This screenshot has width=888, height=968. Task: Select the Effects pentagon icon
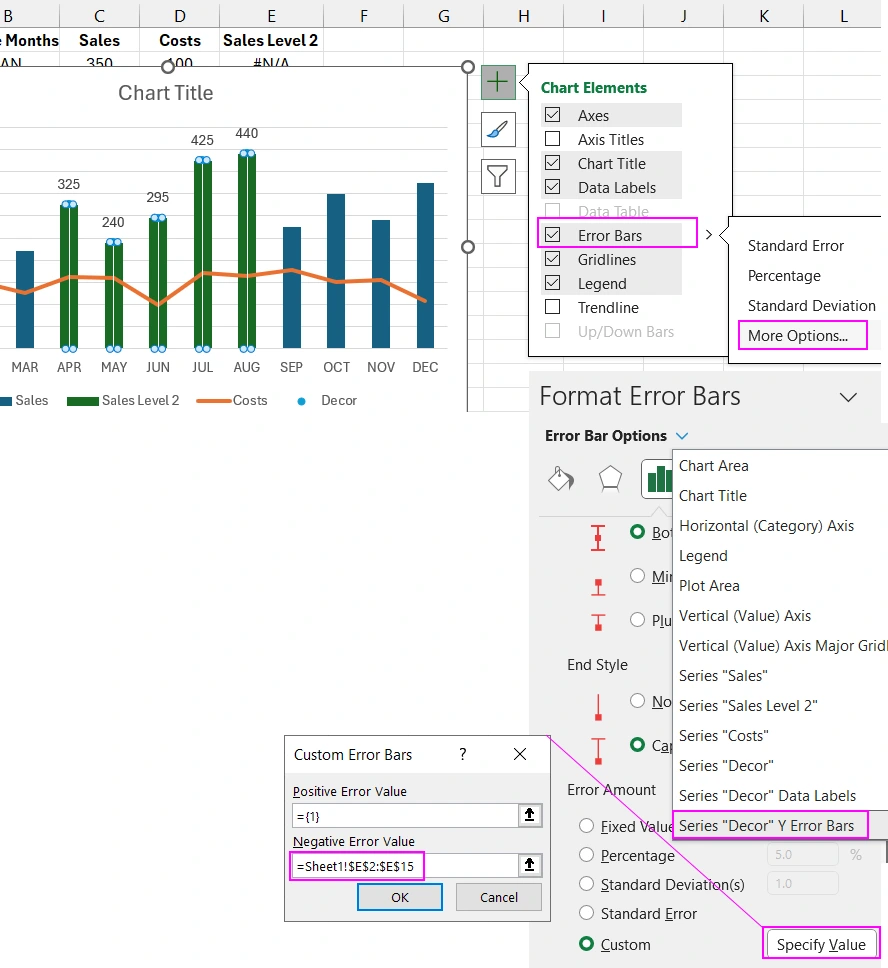(610, 480)
